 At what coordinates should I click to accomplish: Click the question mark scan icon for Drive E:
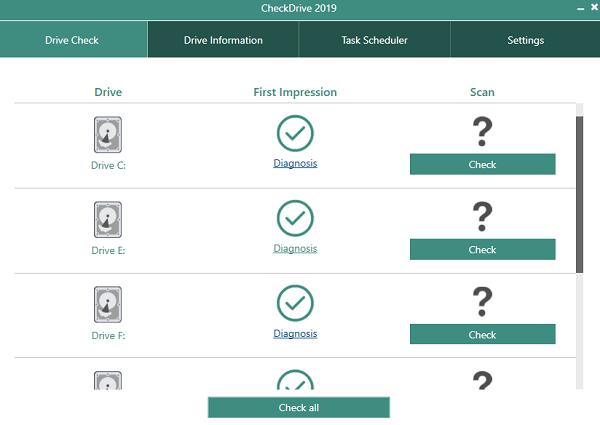coord(482,217)
